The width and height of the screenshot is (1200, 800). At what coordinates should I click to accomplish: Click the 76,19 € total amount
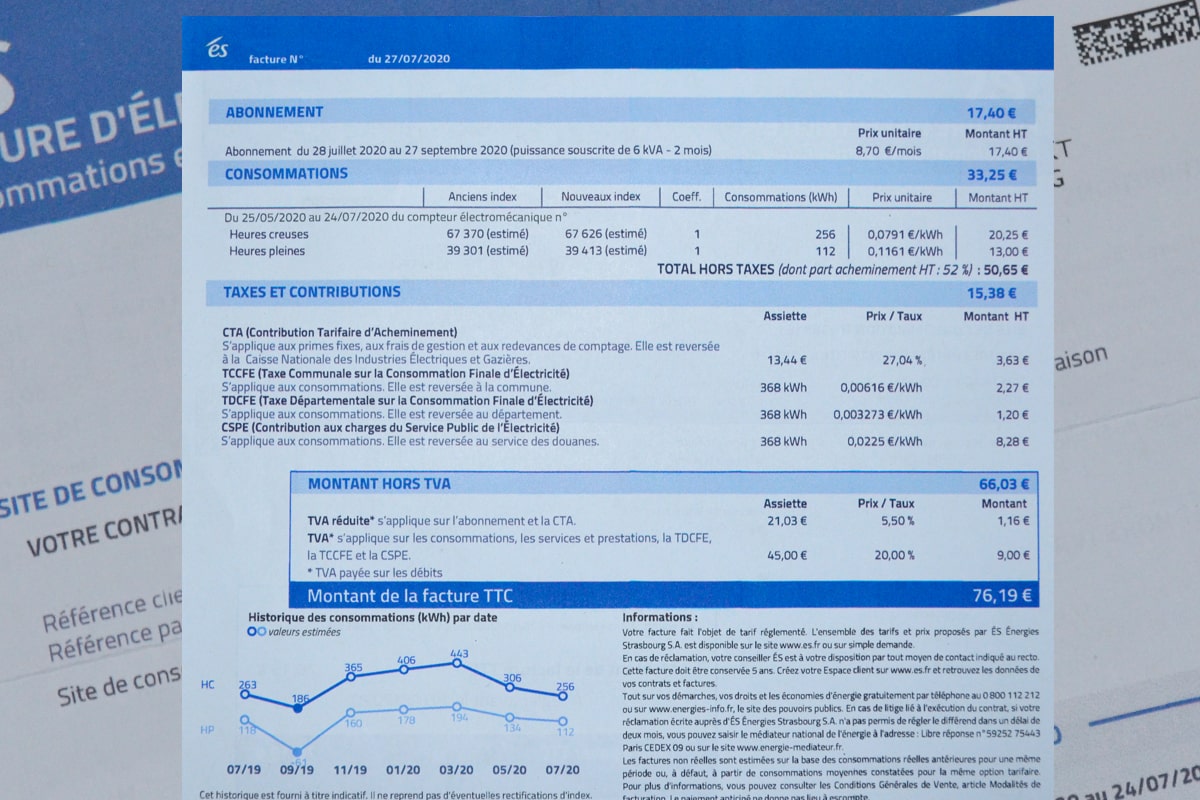pos(1001,596)
